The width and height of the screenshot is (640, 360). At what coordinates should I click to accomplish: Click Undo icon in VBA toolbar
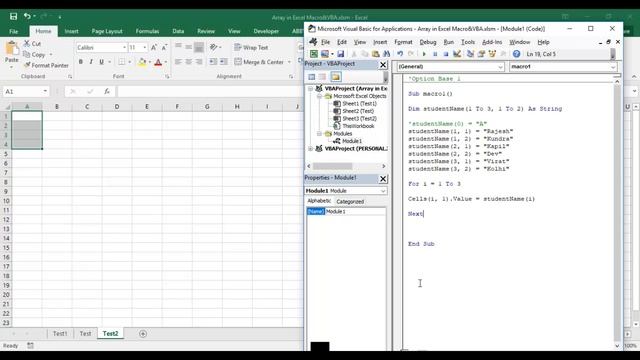pyautogui.click(x=400, y=54)
